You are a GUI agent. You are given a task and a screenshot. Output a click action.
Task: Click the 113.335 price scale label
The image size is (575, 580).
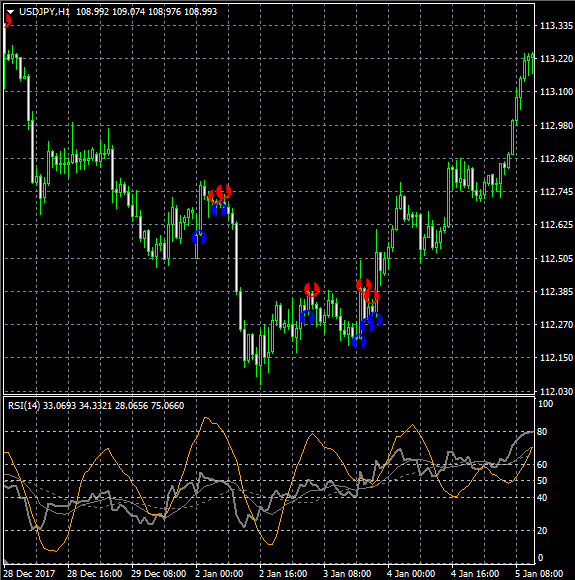click(556, 26)
